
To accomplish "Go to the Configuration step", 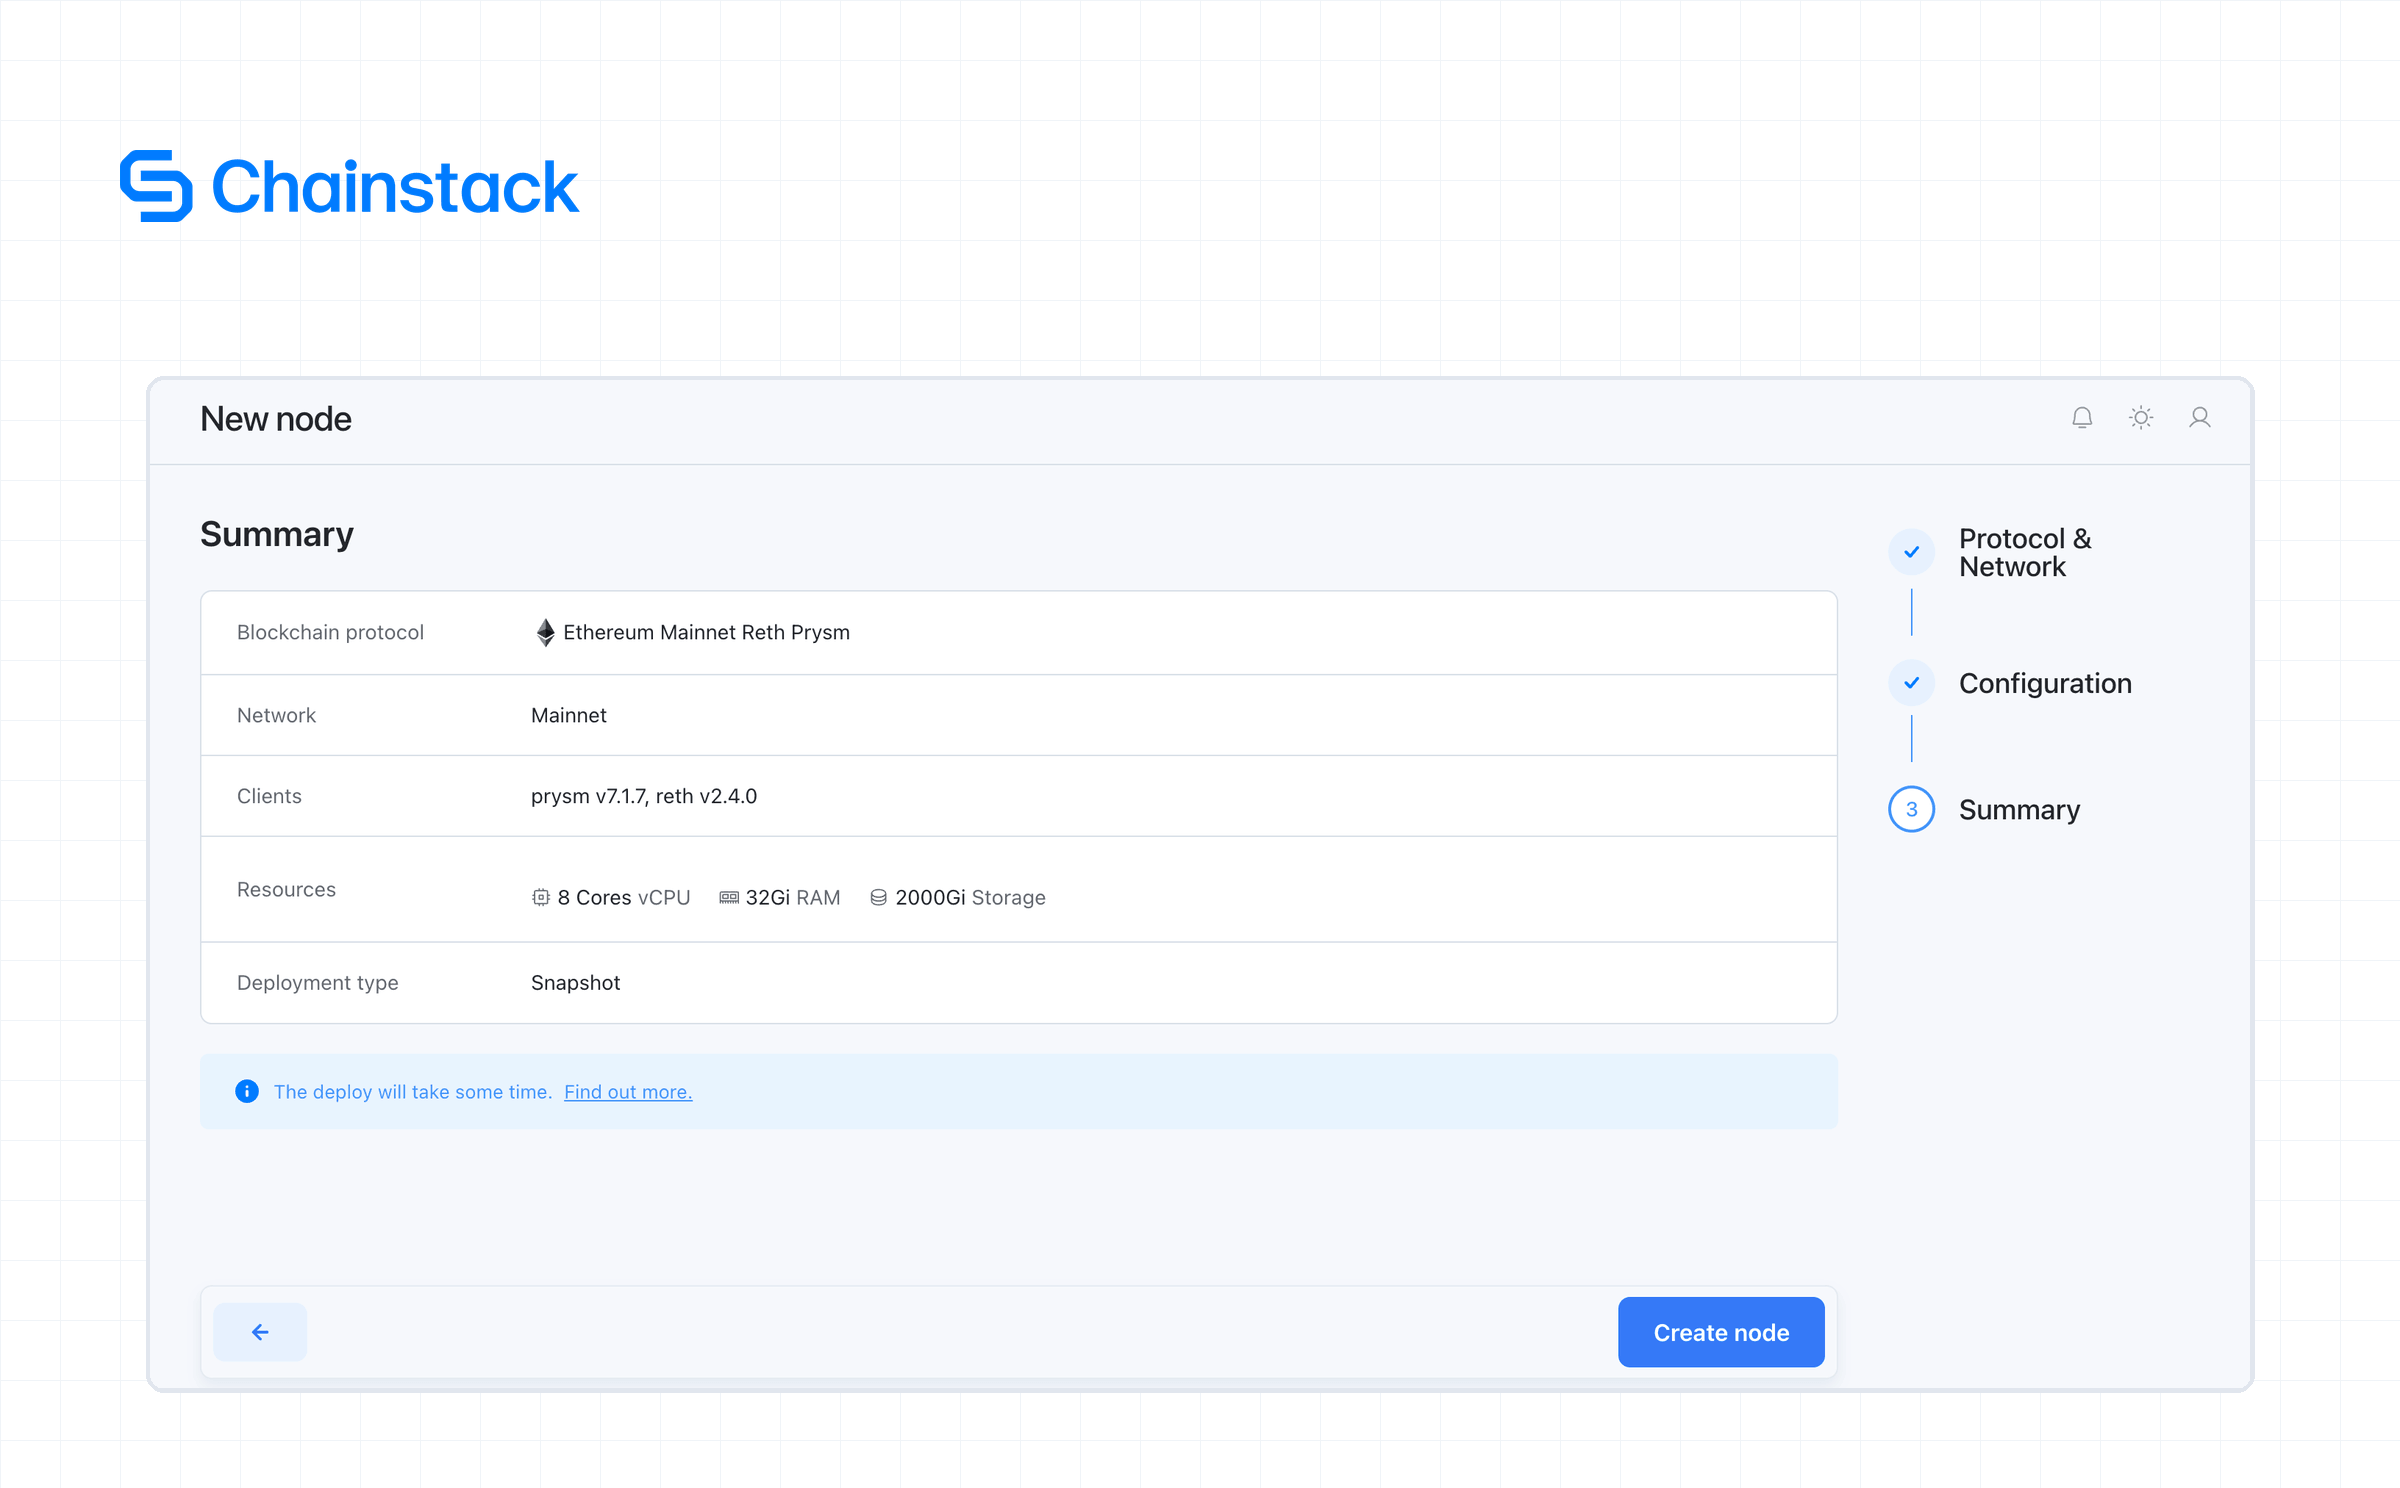I will 2045,683.
